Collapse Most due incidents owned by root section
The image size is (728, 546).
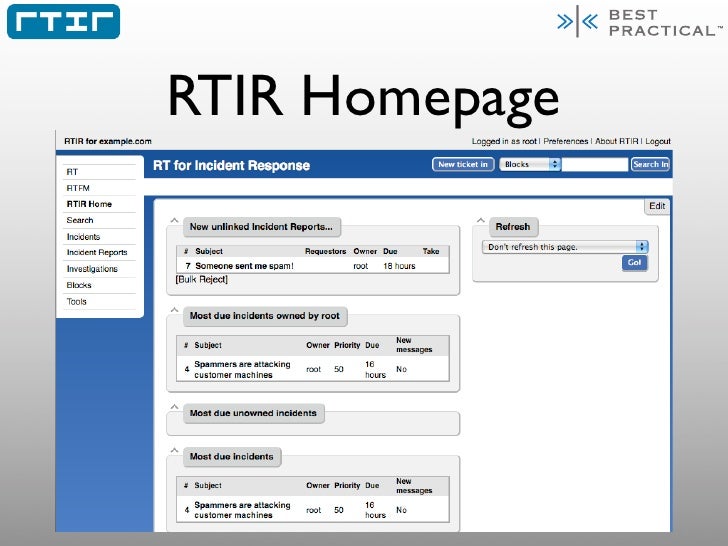tap(174, 310)
